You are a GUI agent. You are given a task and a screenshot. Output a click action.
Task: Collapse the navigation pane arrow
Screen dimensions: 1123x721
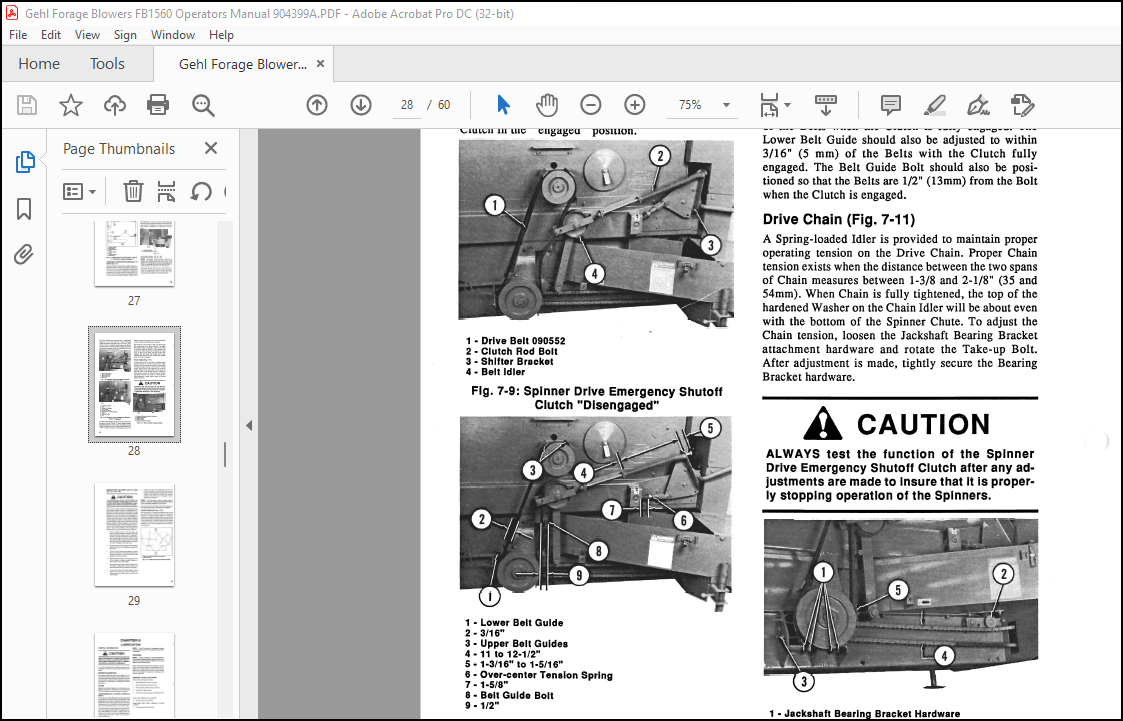pos(249,425)
